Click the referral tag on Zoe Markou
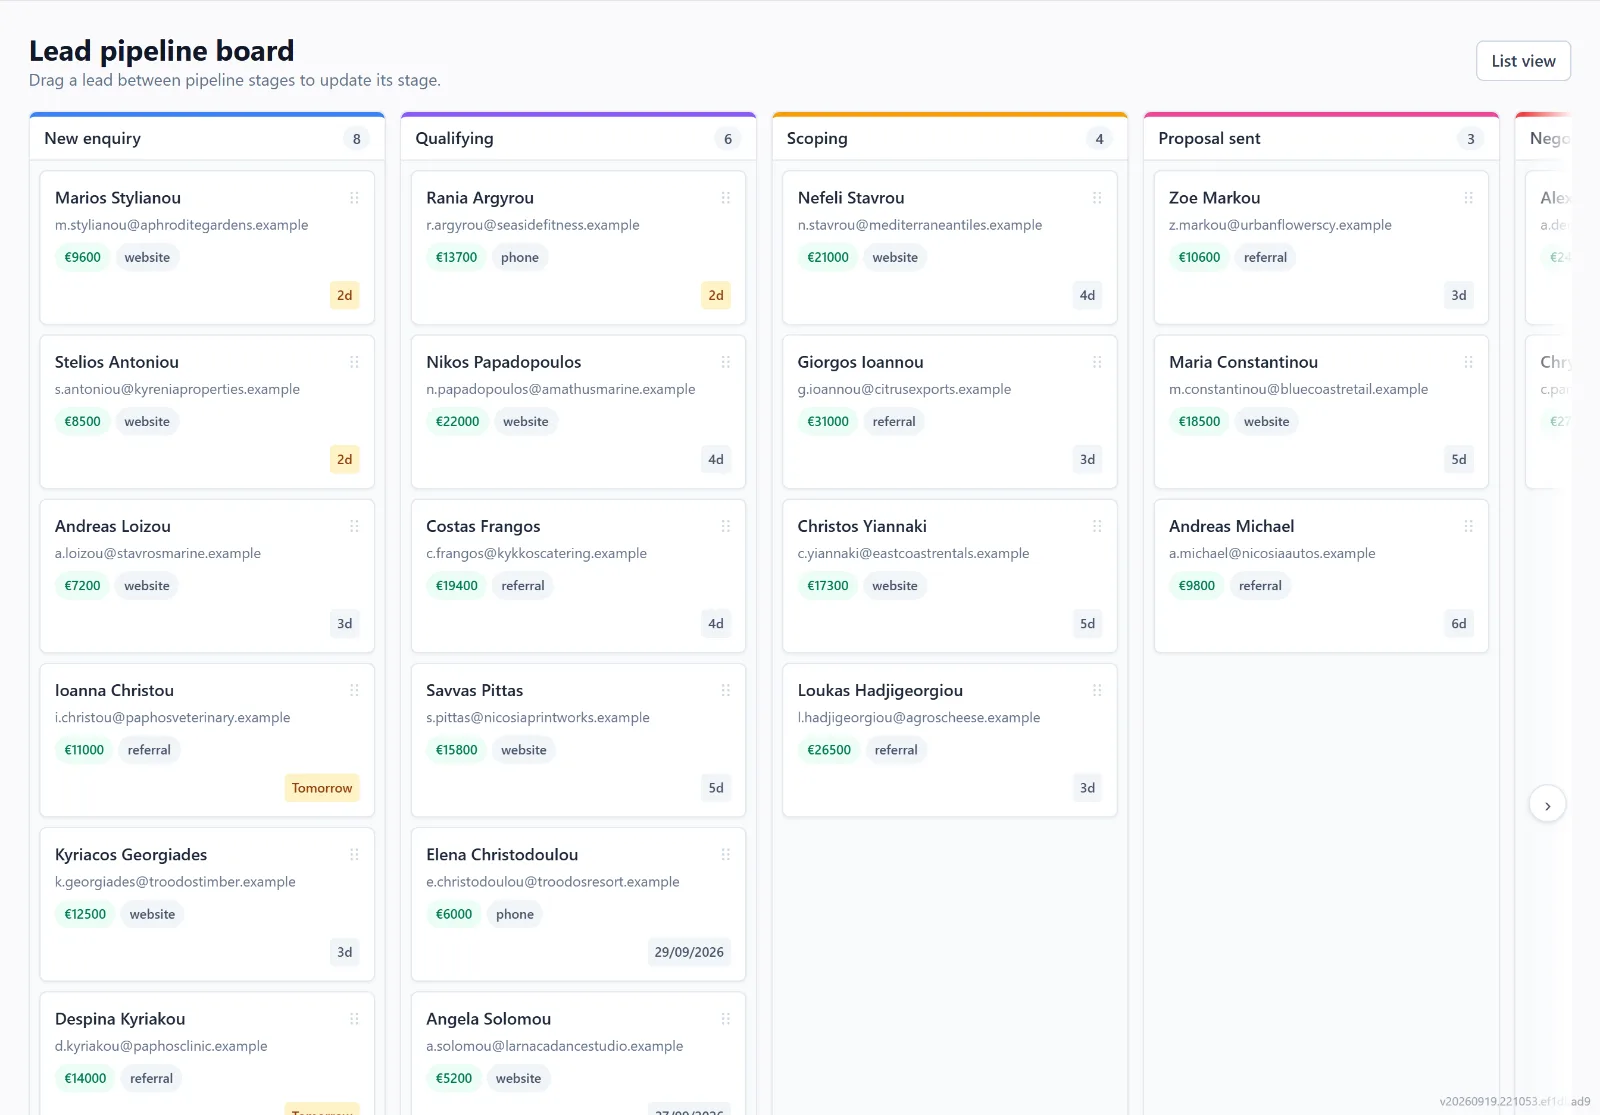The height and width of the screenshot is (1115, 1600). [1265, 258]
